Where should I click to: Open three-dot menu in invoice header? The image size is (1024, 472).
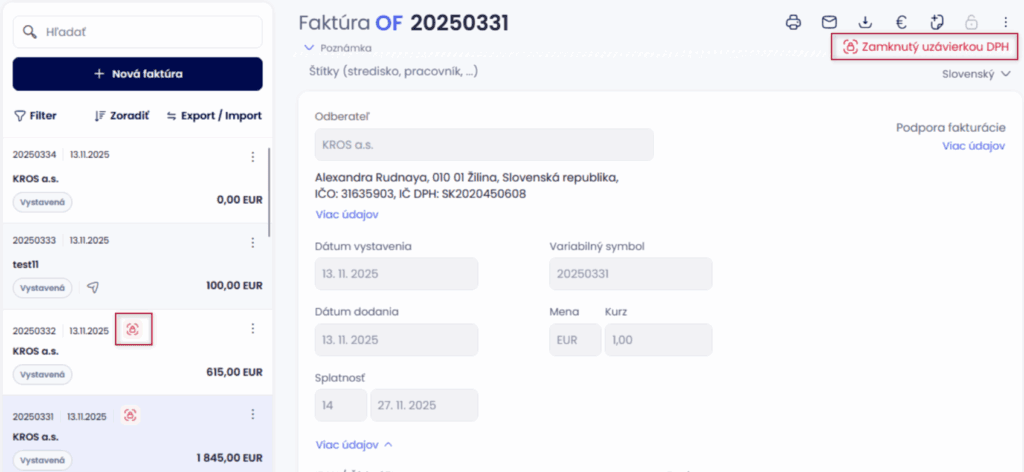[1005, 22]
